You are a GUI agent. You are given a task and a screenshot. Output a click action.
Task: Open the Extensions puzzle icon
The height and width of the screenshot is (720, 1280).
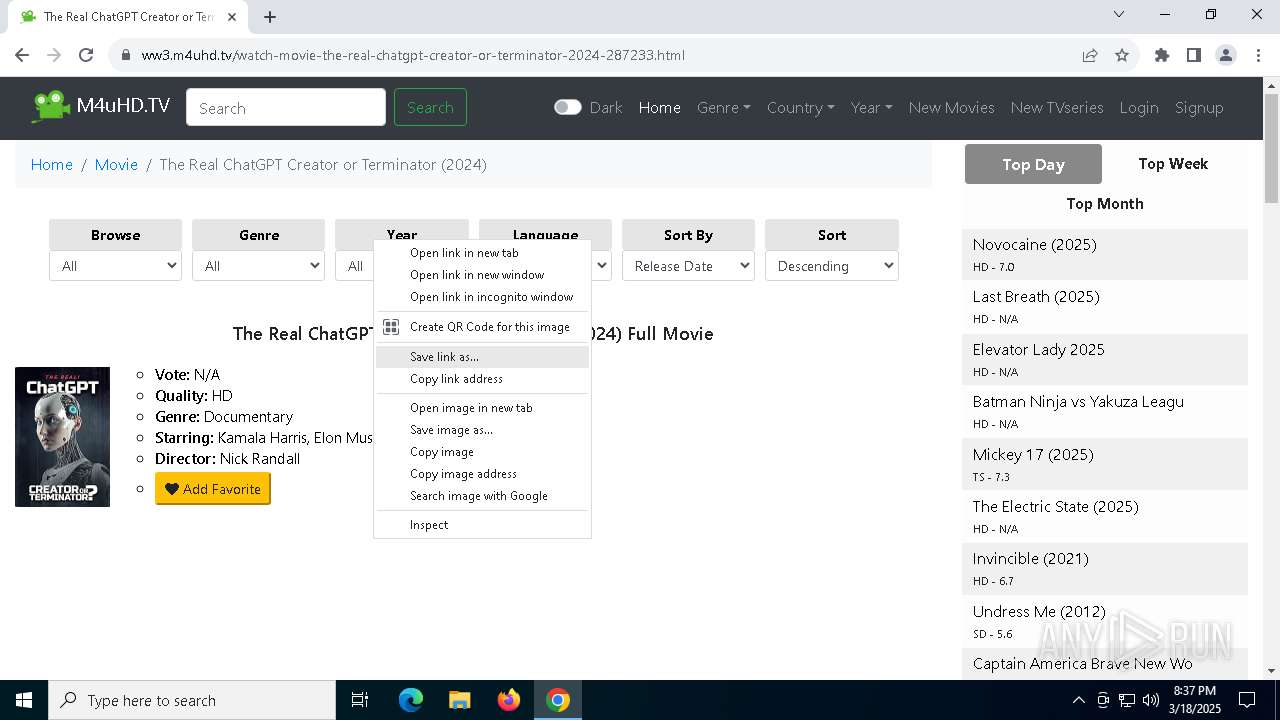tap(1161, 55)
